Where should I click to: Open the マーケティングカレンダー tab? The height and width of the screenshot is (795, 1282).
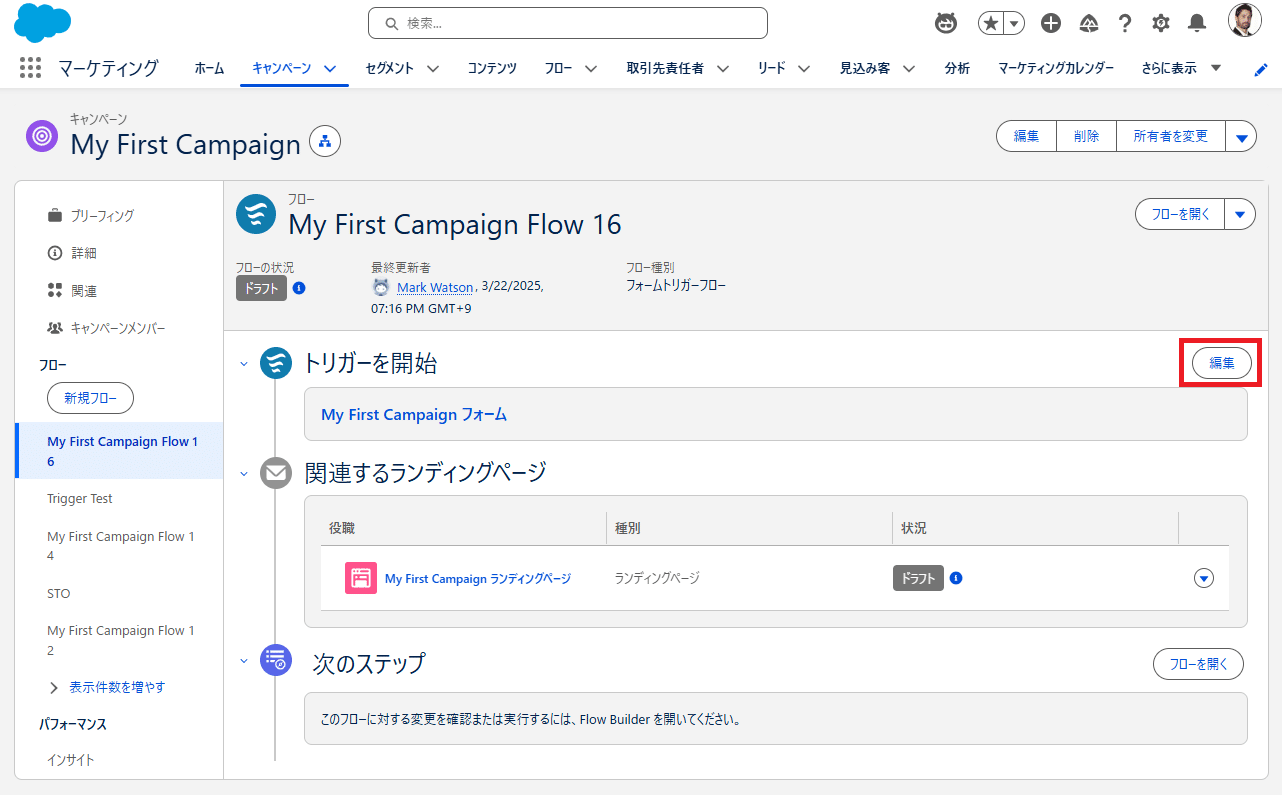pyautogui.click(x=1056, y=68)
